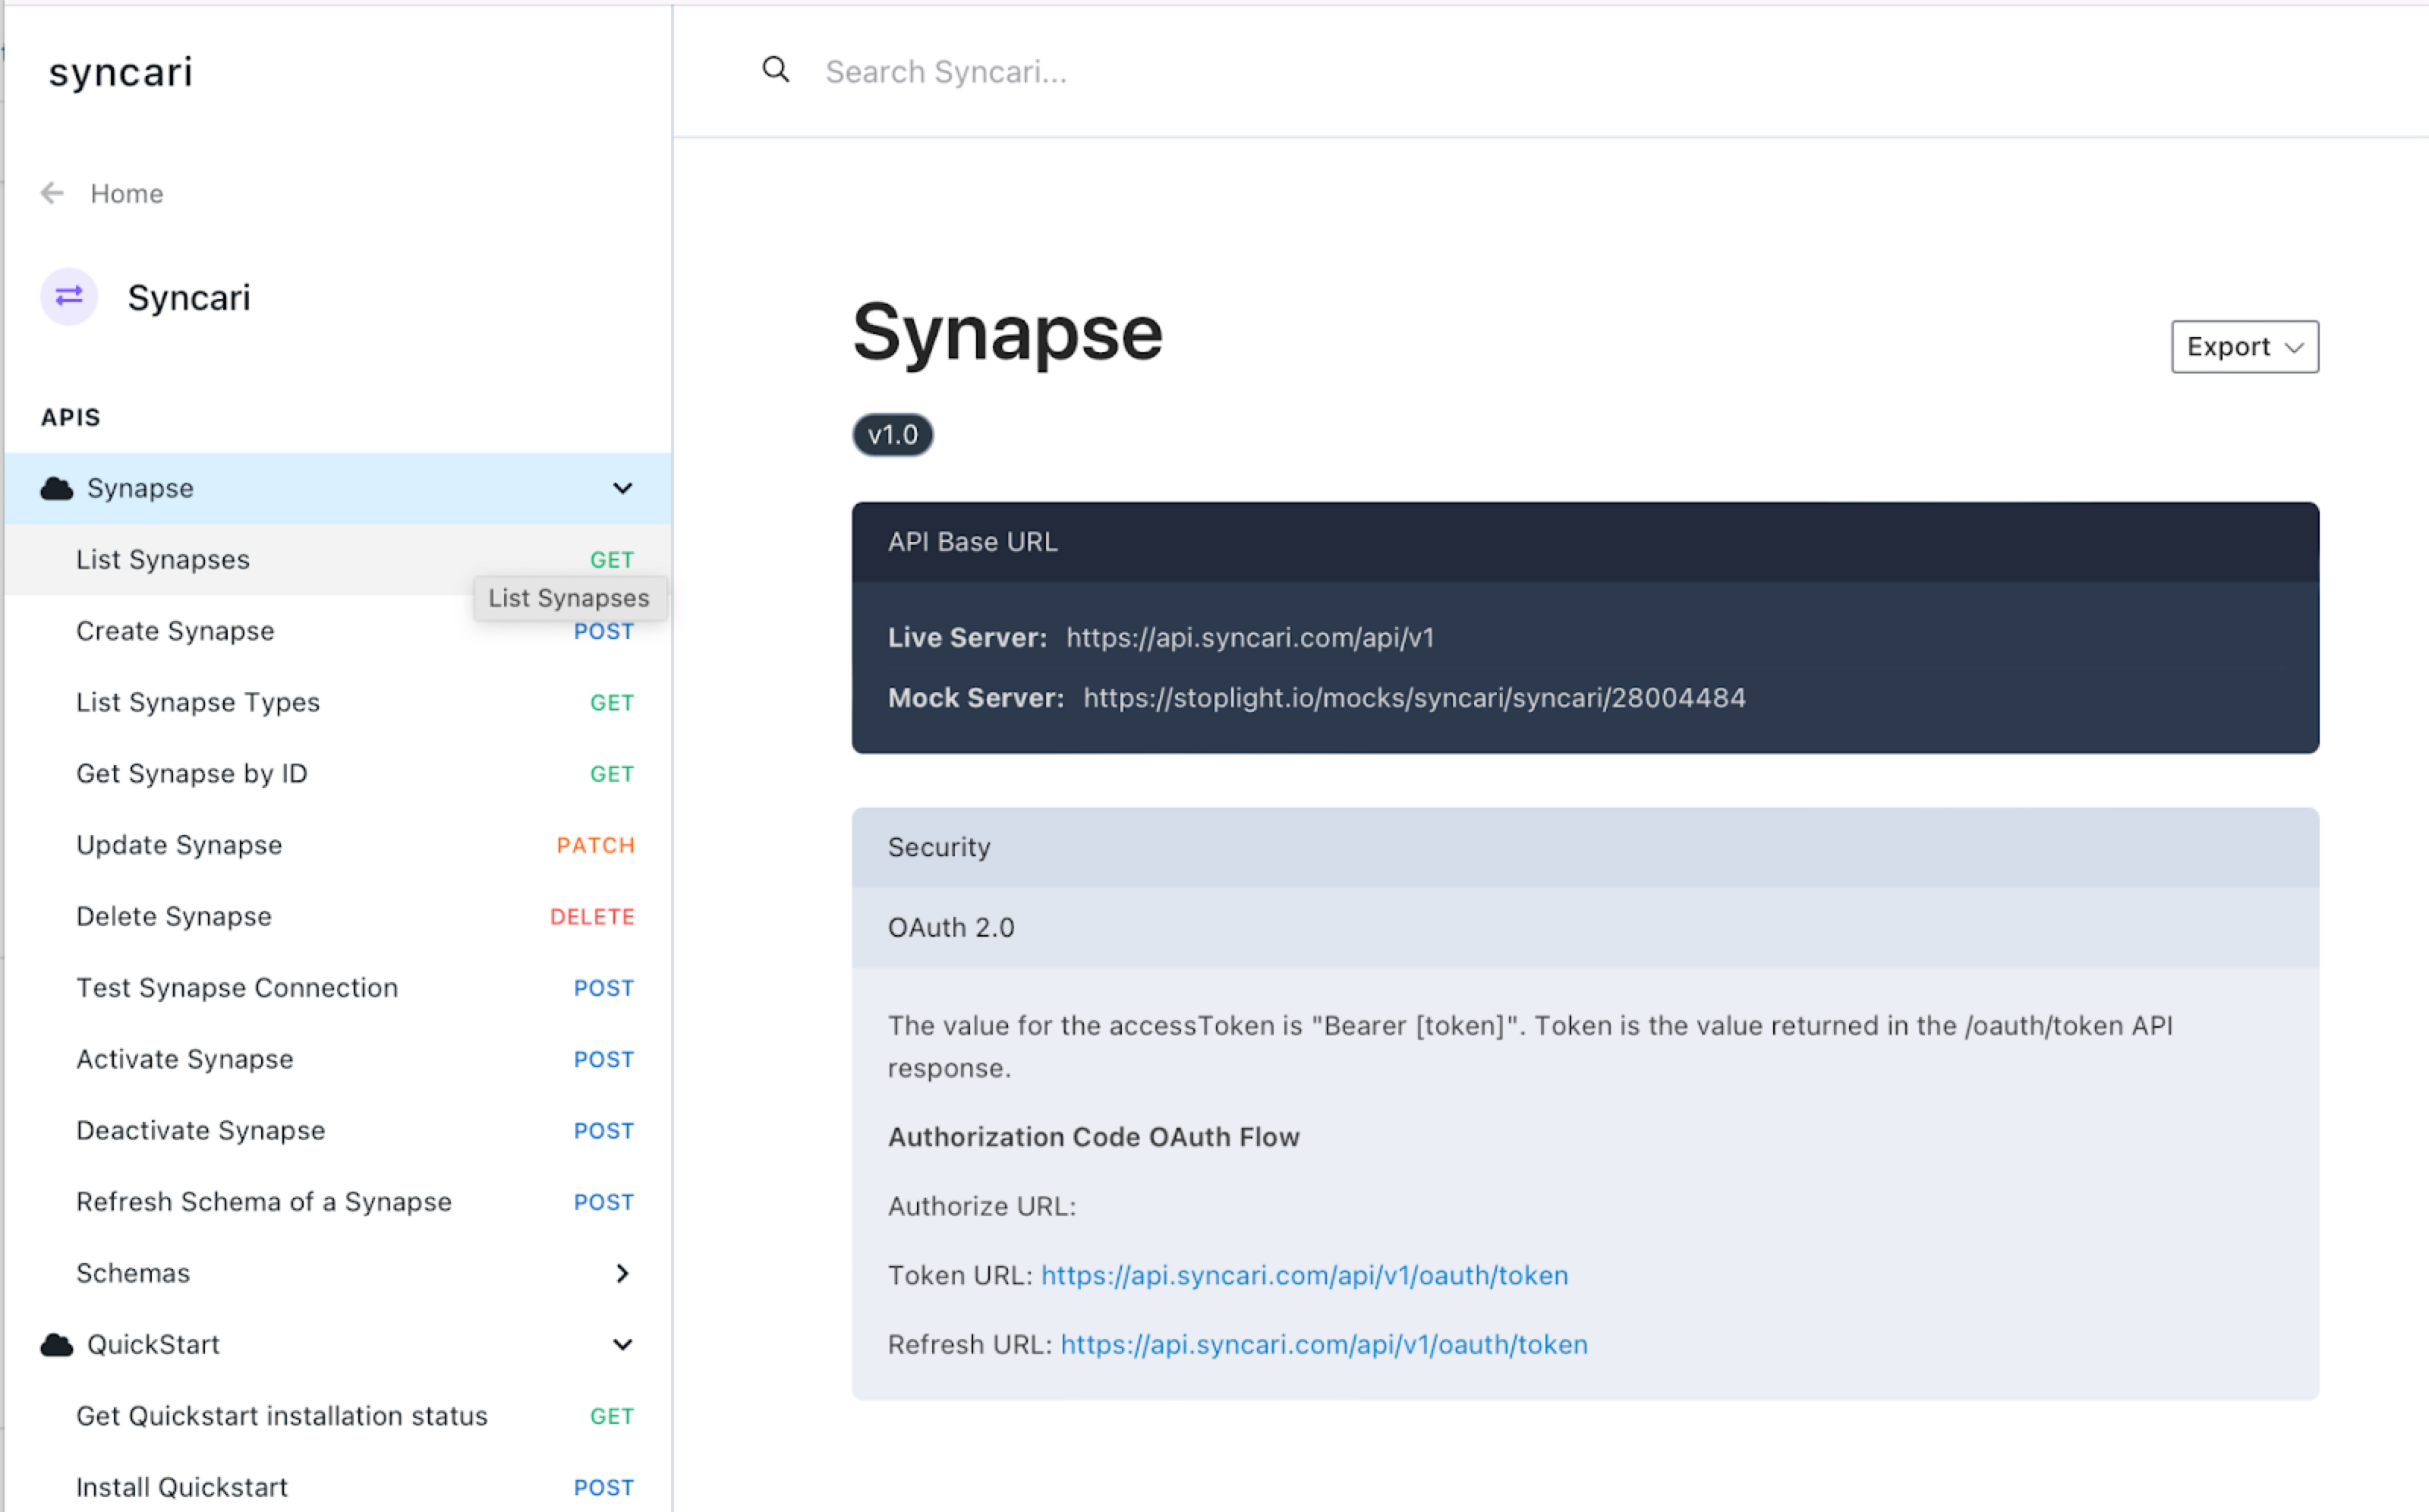Select Activate Synapse endpoint

click(338, 1059)
